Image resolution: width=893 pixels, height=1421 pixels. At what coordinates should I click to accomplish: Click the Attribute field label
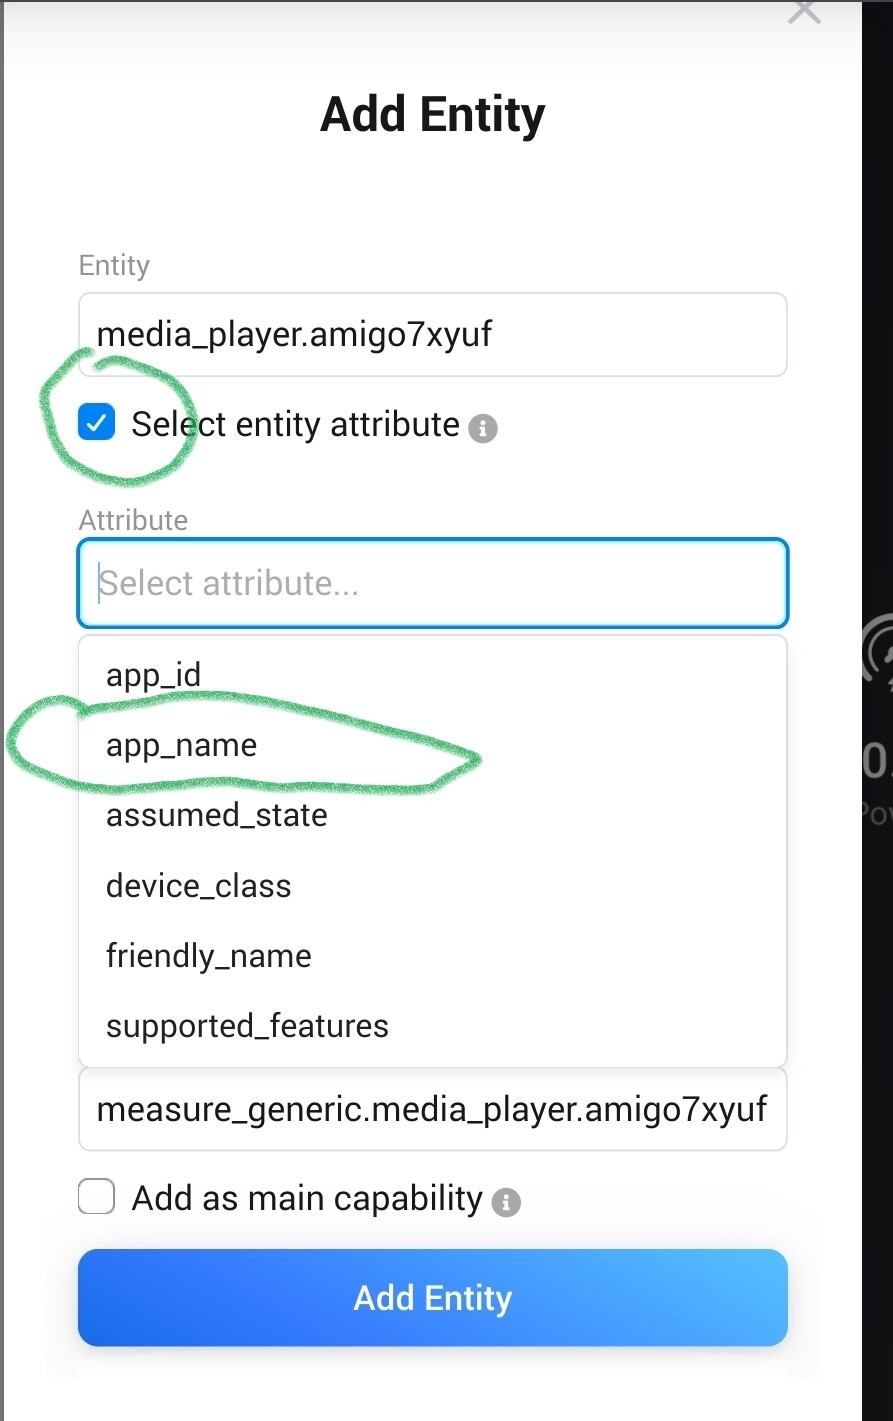[133, 520]
